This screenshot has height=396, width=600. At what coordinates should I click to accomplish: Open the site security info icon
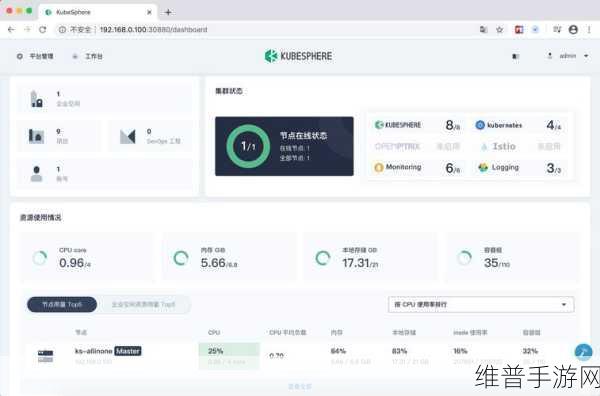[62, 29]
